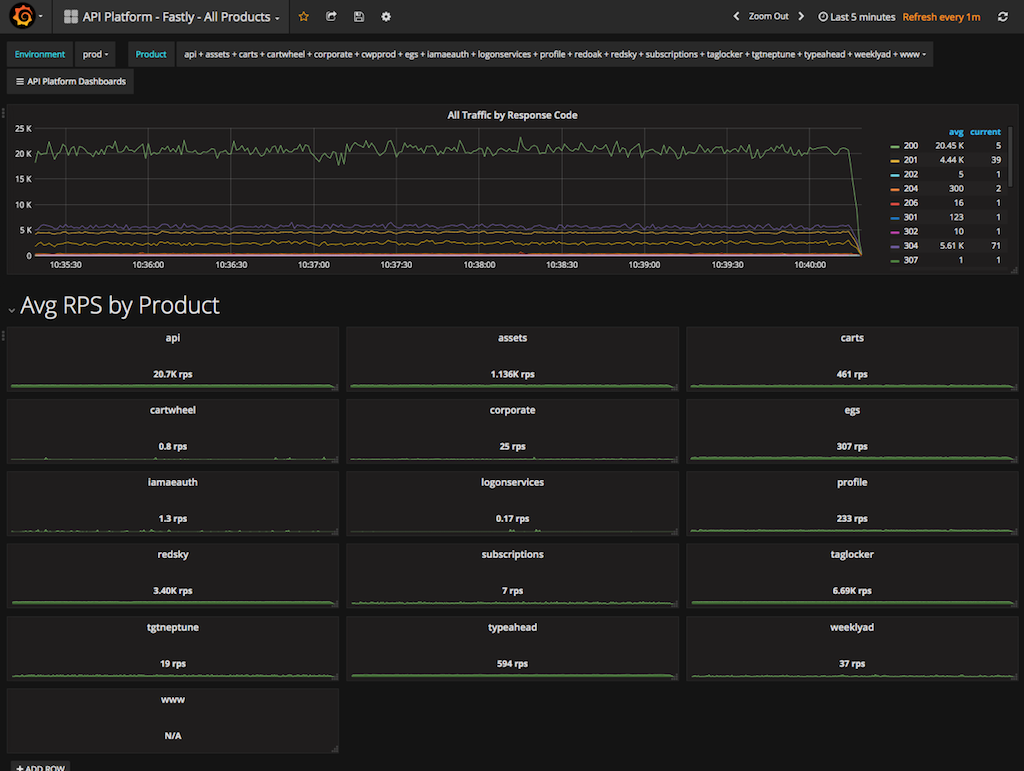The height and width of the screenshot is (771, 1024).
Task: Click the subscriptions panel title
Action: click(x=512, y=554)
